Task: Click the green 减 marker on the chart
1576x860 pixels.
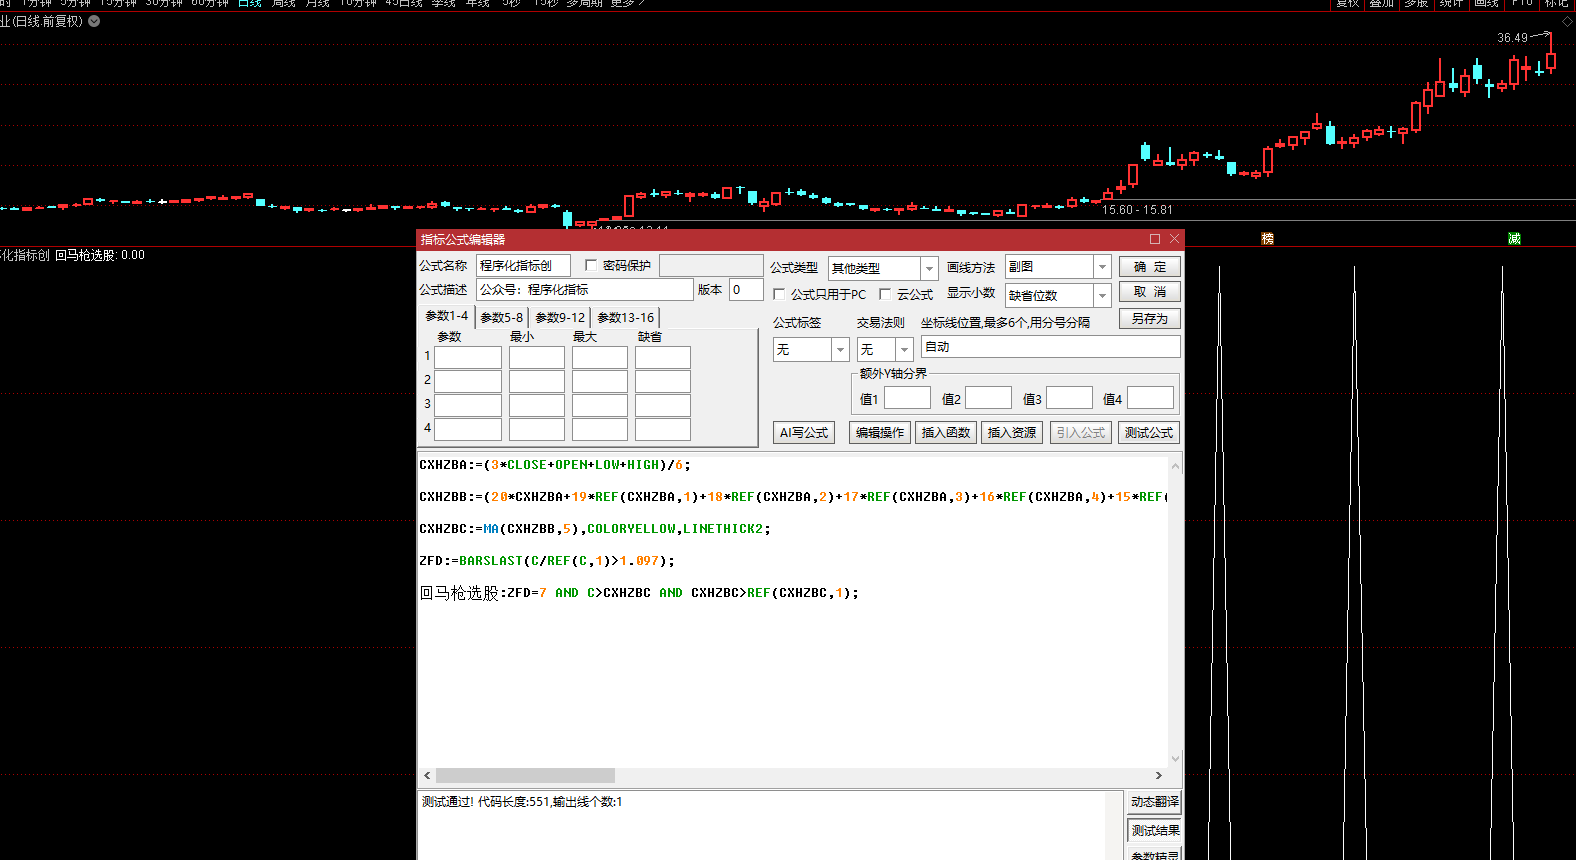Action: [x=1514, y=238]
